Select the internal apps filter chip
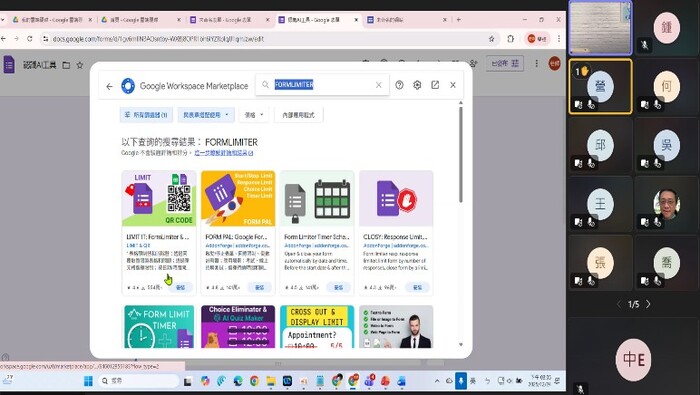The width and height of the screenshot is (700, 395). click(298, 115)
